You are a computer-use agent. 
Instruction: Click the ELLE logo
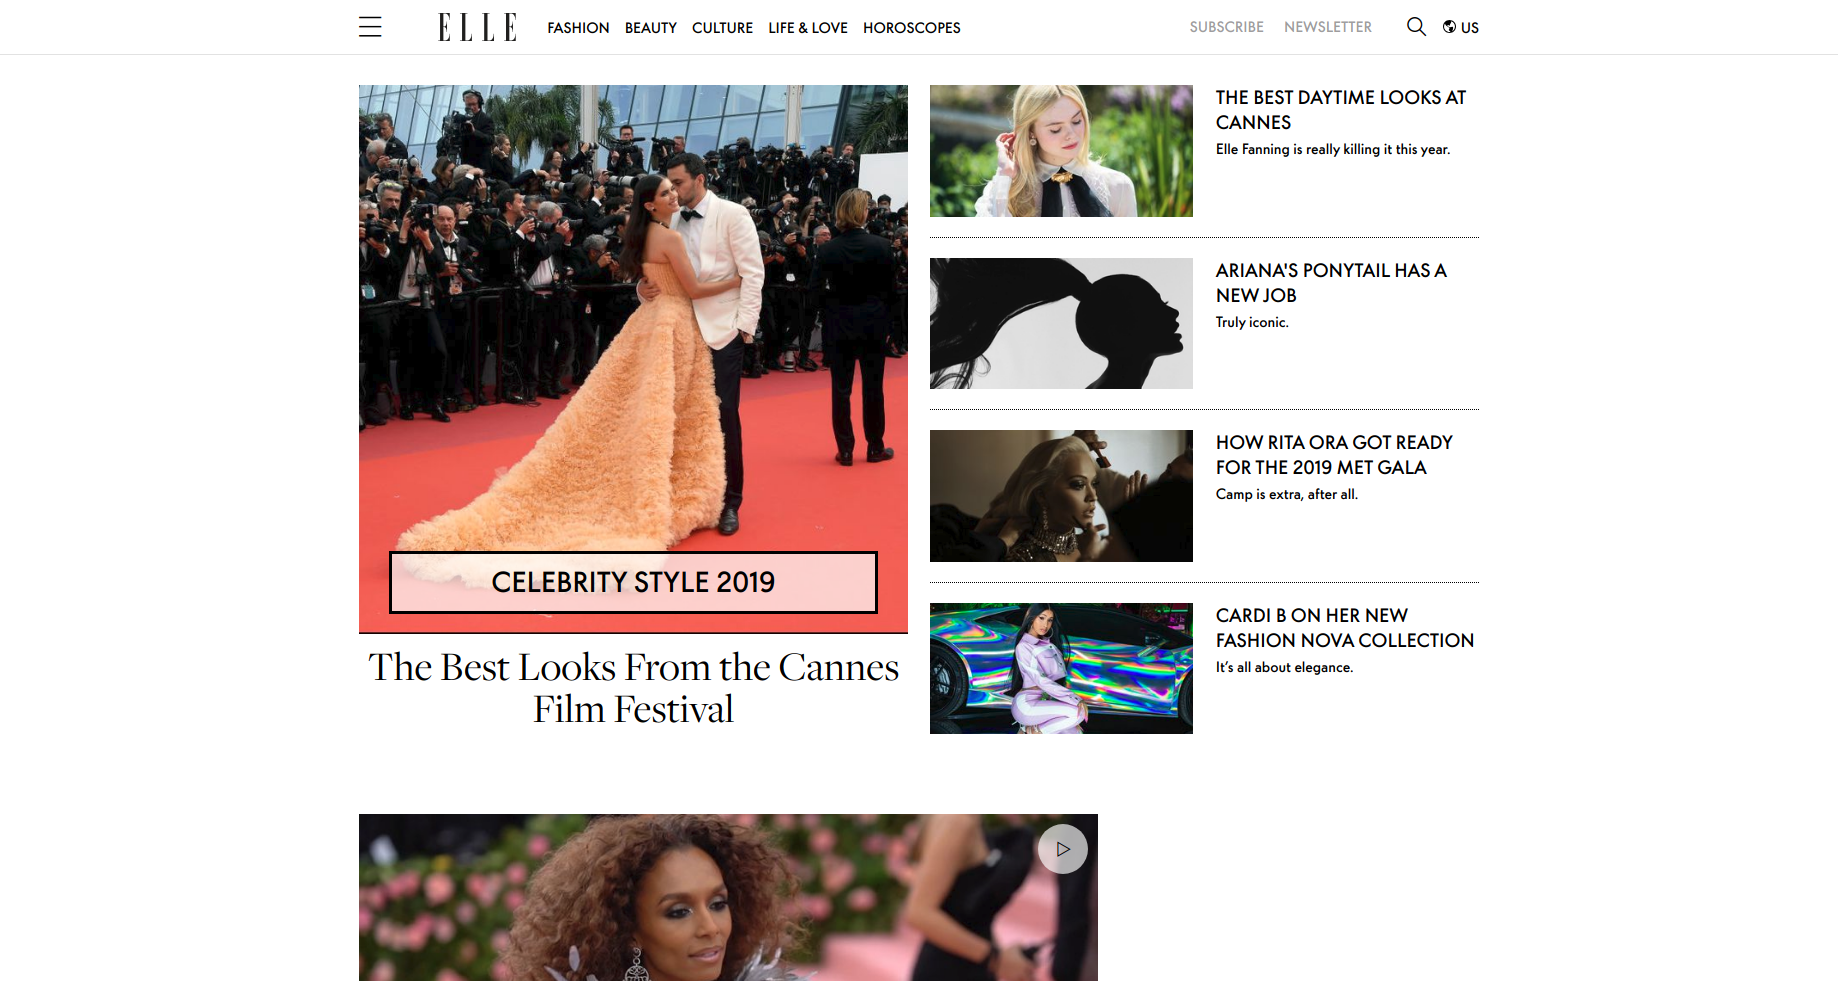[x=478, y=27]
